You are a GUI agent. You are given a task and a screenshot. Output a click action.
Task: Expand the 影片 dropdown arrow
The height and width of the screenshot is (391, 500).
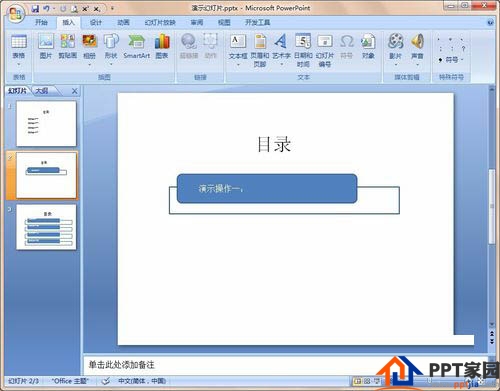(x=395, y=64)
